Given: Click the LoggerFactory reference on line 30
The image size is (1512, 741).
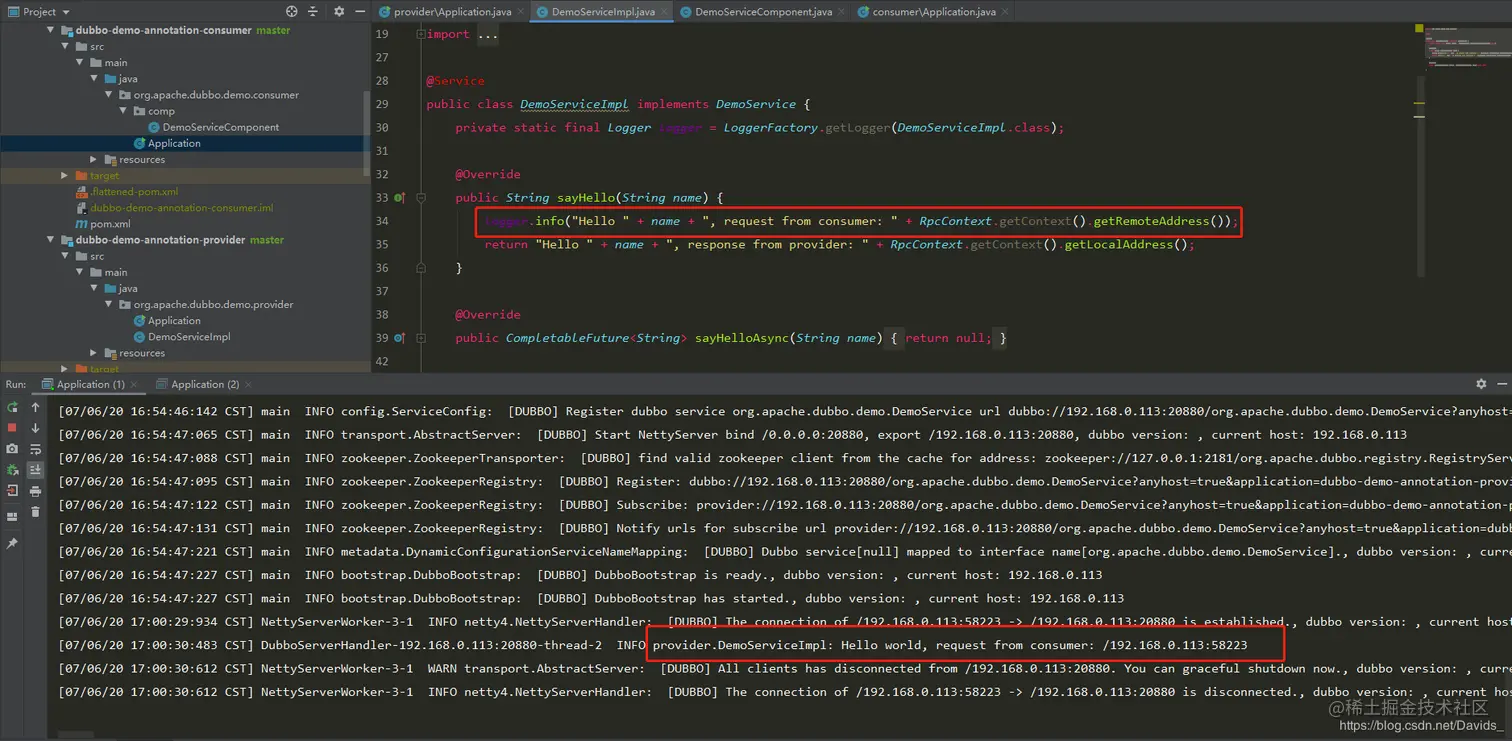Looking at the screenshot, I should (x=771, y=127).
